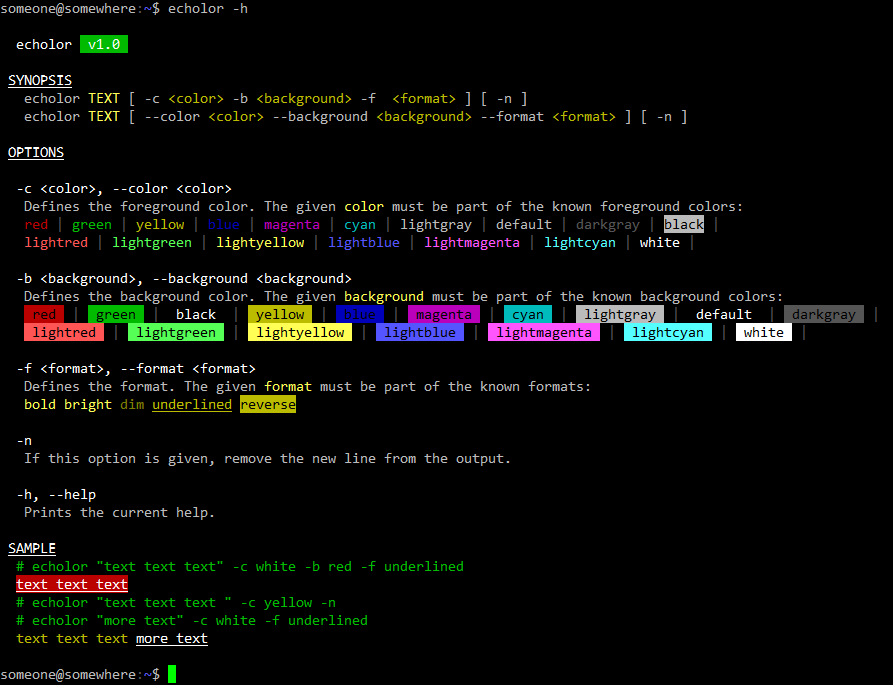Click the underlined 'more text' sample output
Screen dimensions: 893x685
click(x=172, y=638)
